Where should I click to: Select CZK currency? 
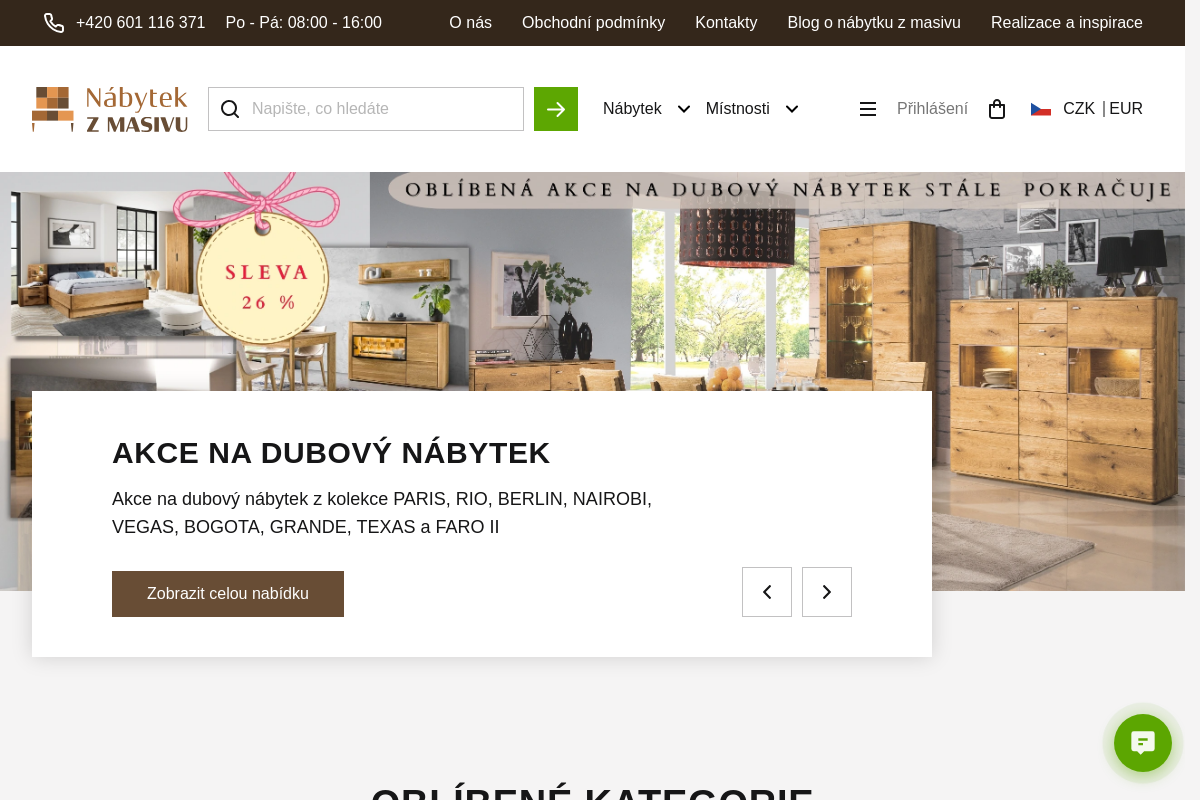click(1079, 109)
